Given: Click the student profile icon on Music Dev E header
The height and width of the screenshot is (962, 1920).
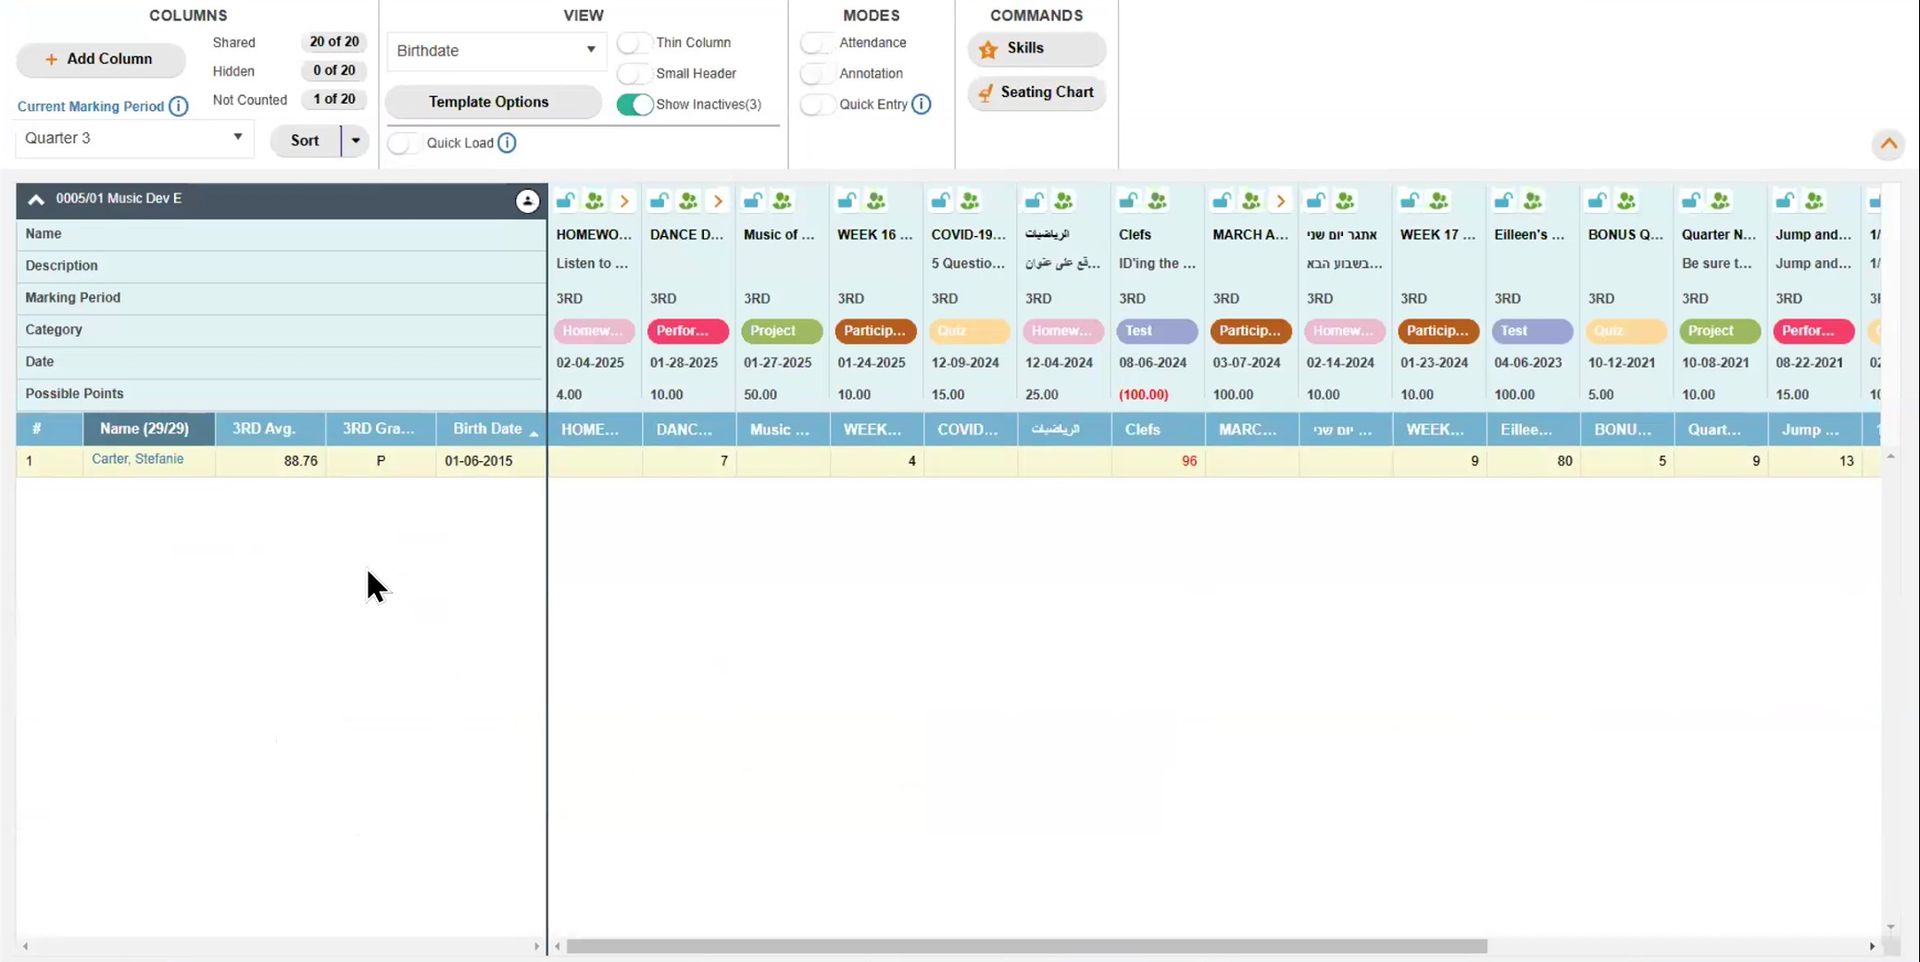Looking at the screenshot, I should tap(527, 200).
